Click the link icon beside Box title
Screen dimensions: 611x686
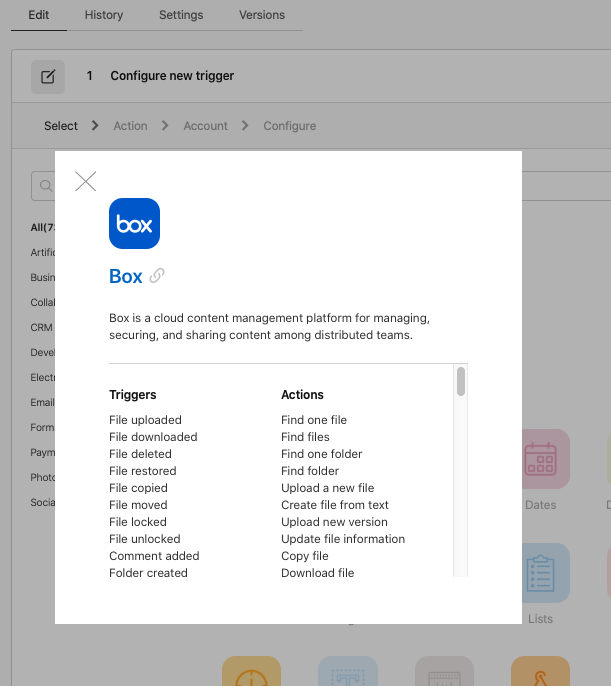(157, 276)
